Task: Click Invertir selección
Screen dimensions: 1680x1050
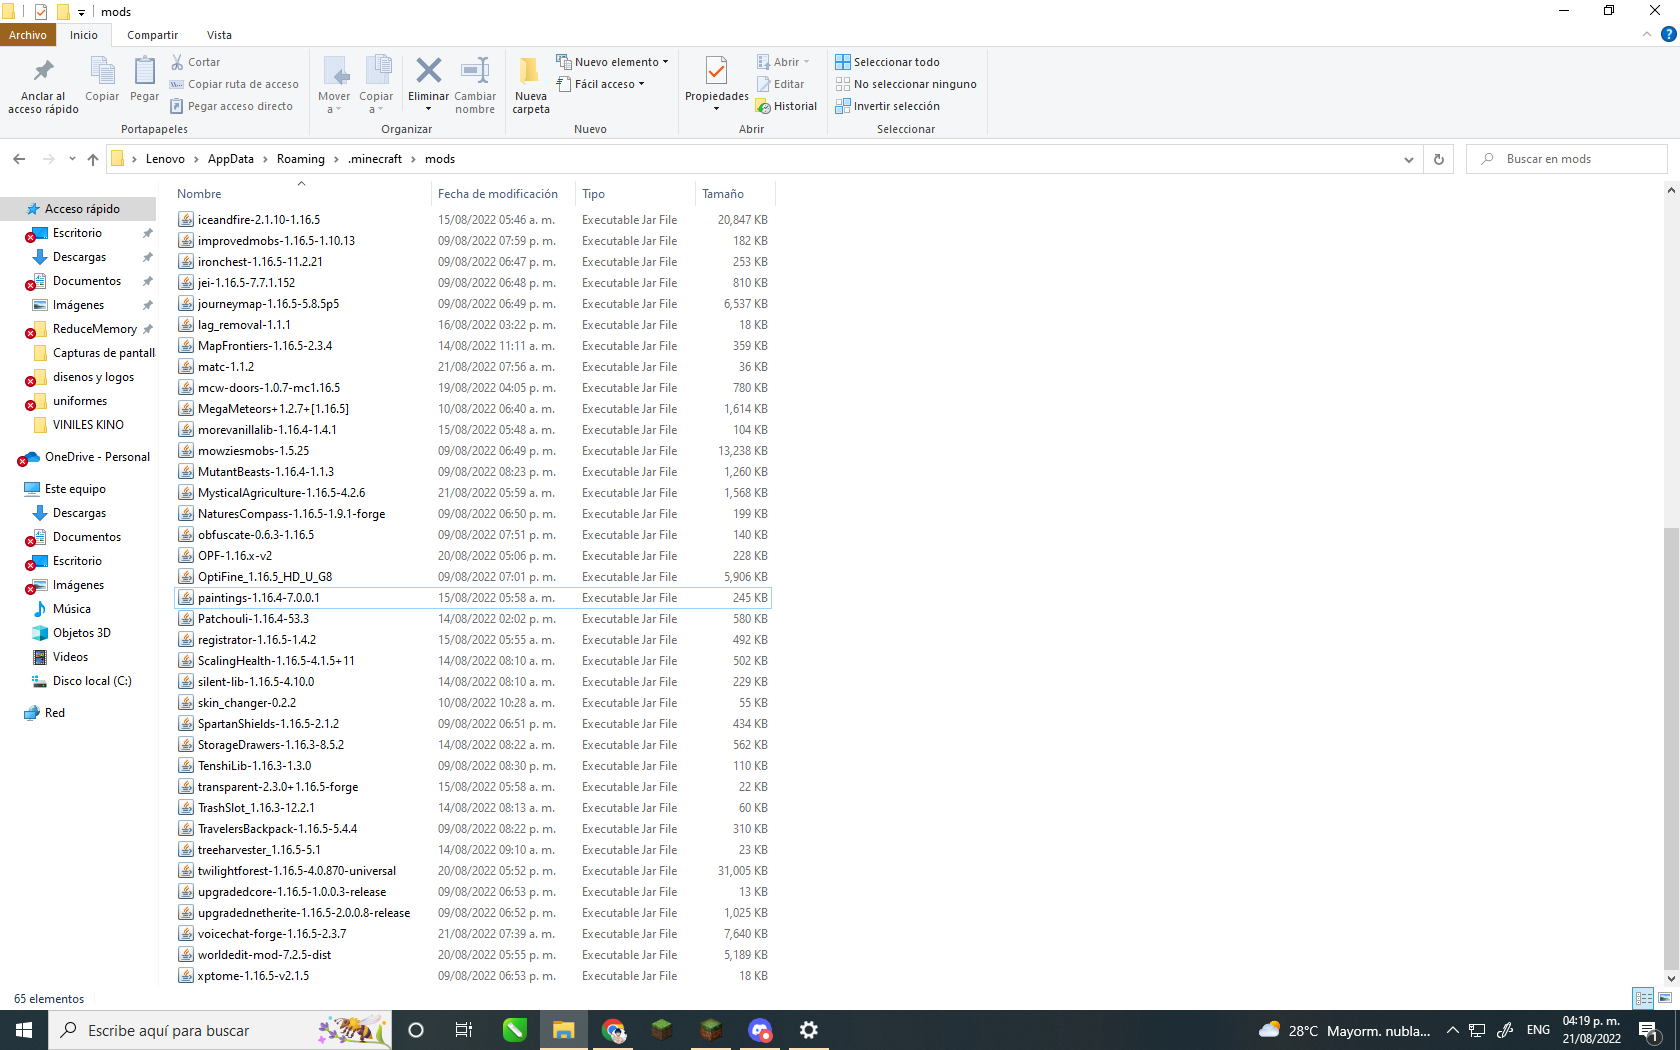Action: [887, 106]
